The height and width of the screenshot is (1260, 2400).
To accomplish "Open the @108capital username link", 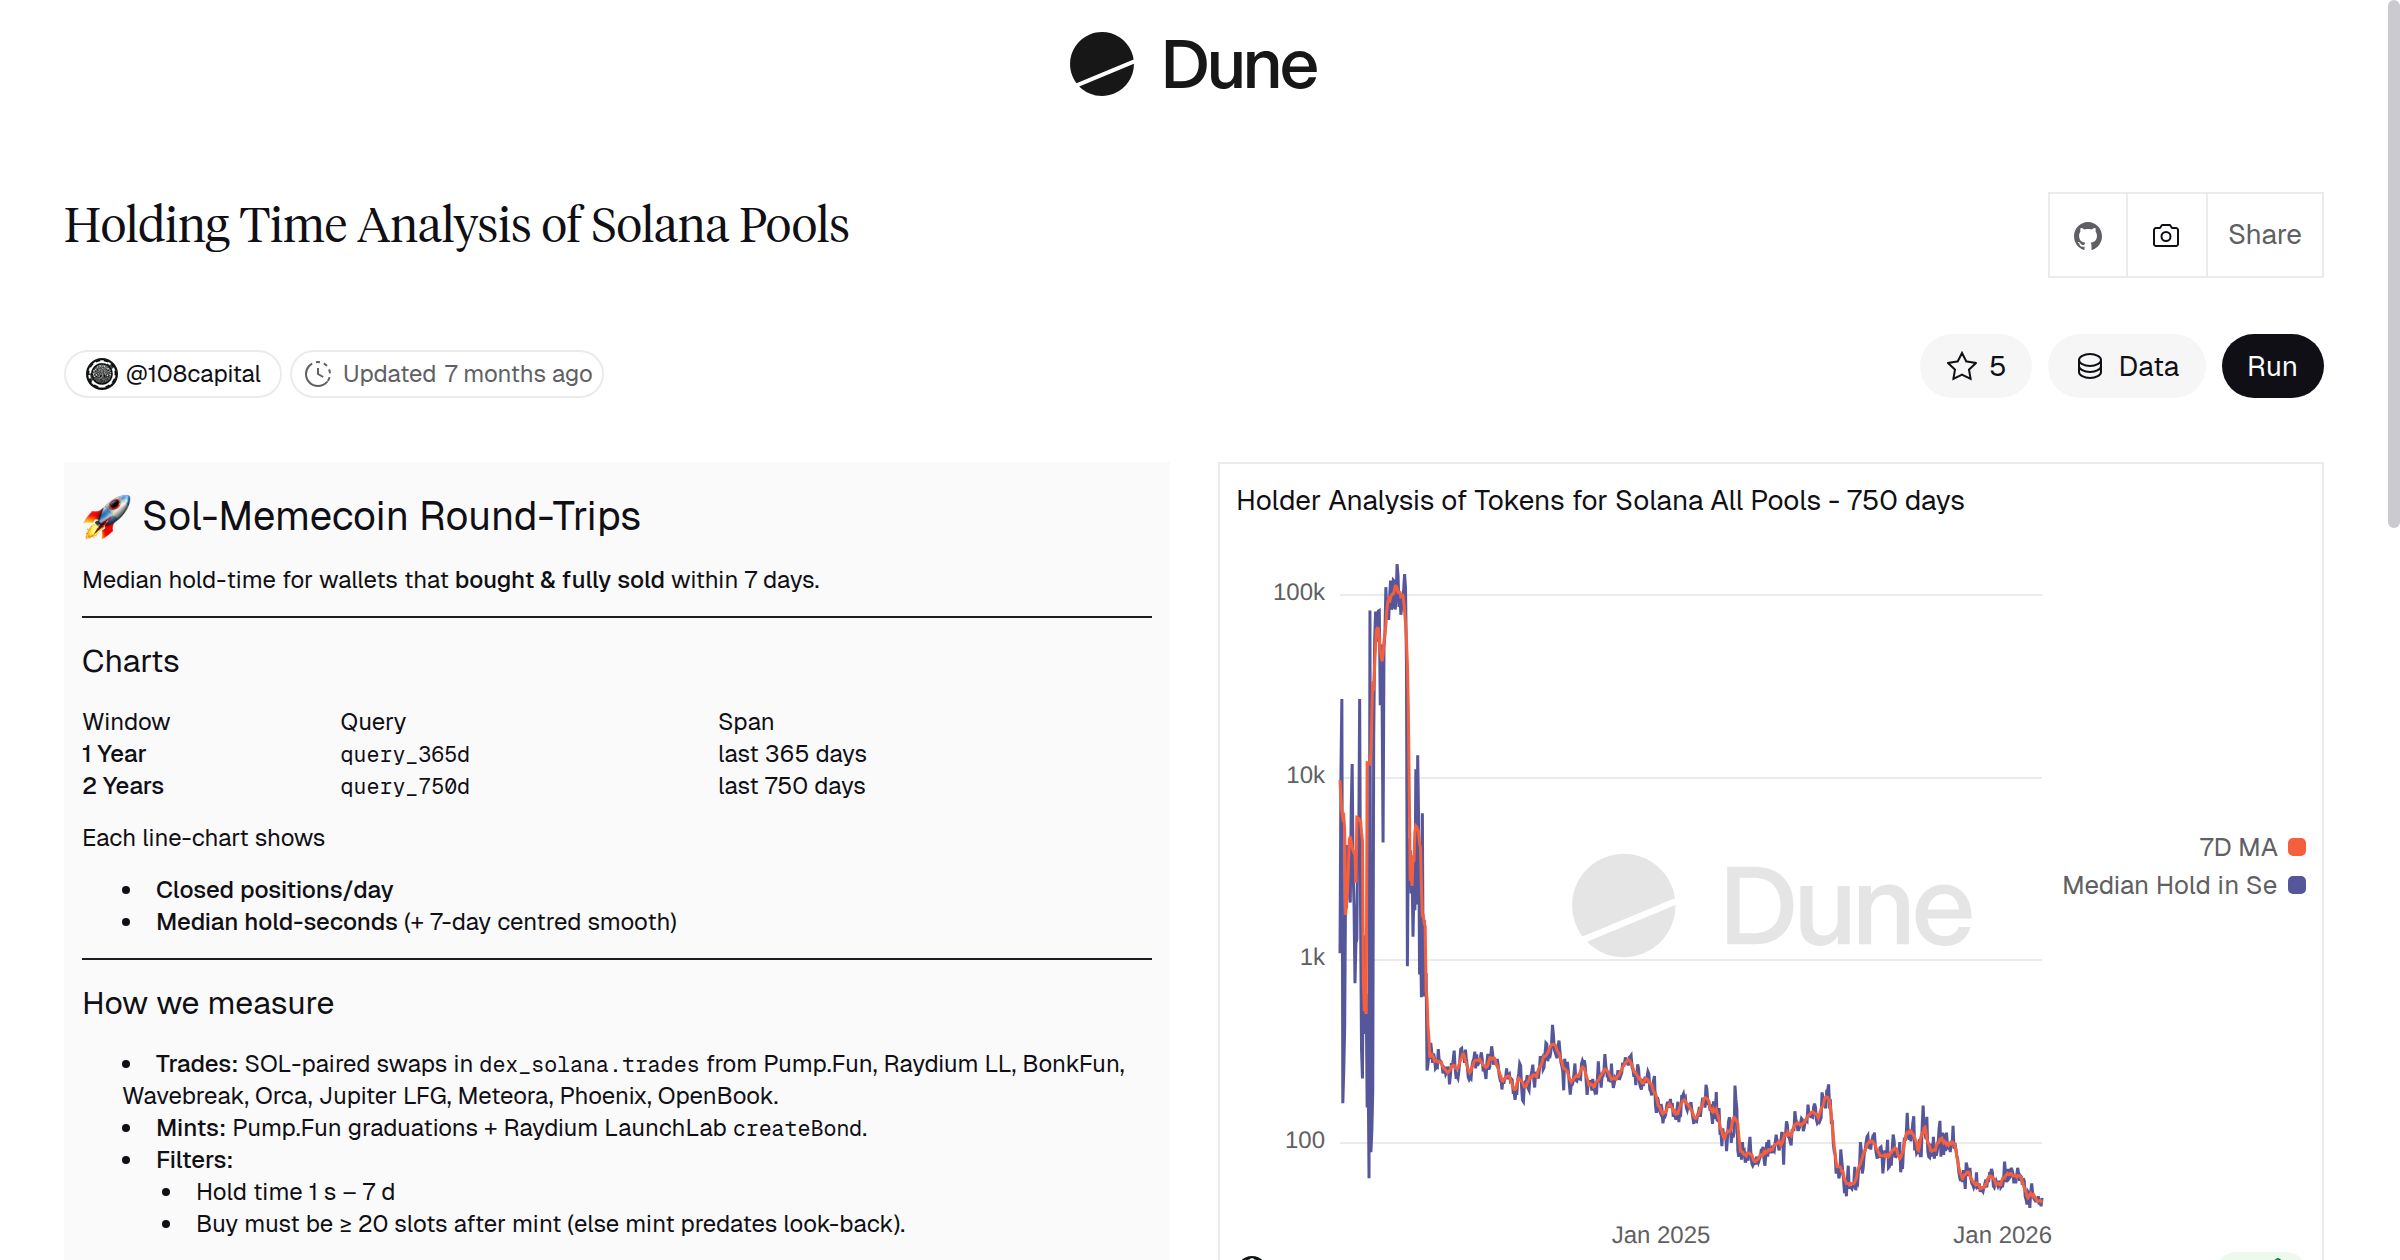I will 193,373.
